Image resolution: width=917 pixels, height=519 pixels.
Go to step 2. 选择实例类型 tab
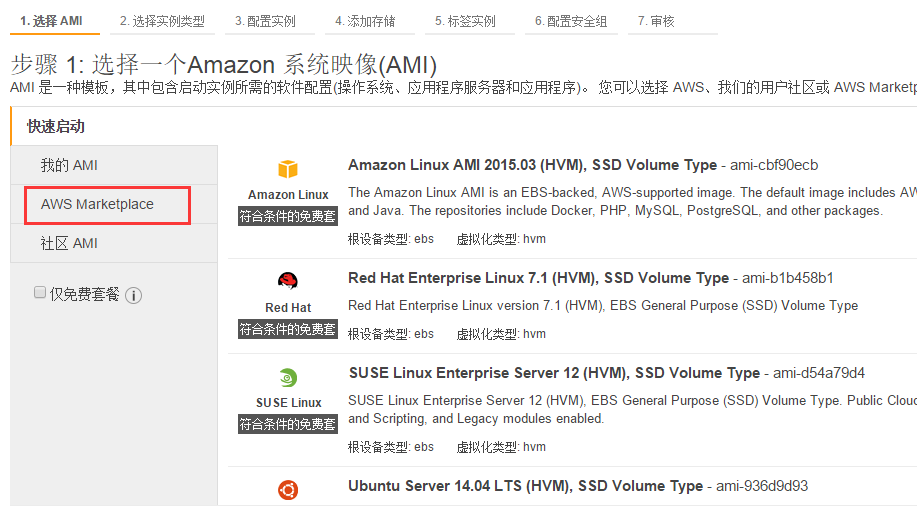click(x=162, y=22)
